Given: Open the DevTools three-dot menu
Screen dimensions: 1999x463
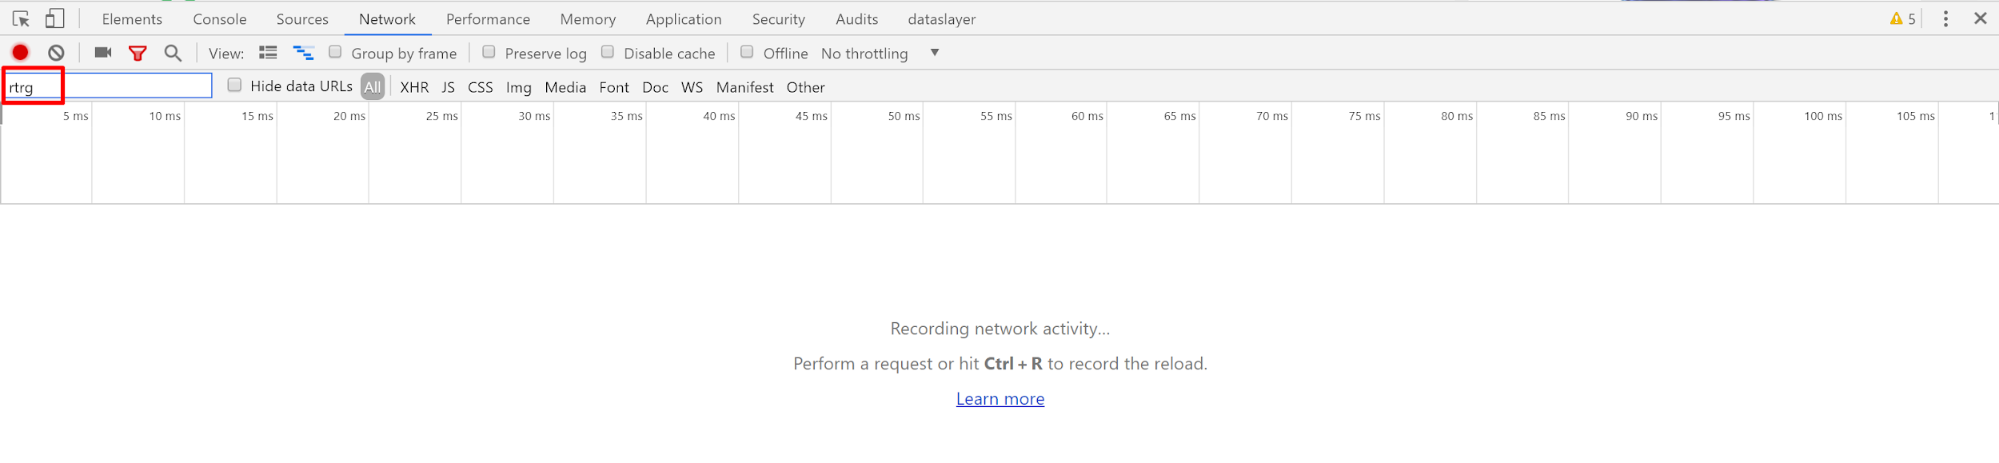Looking at the screenshot, I should 1945,19.
